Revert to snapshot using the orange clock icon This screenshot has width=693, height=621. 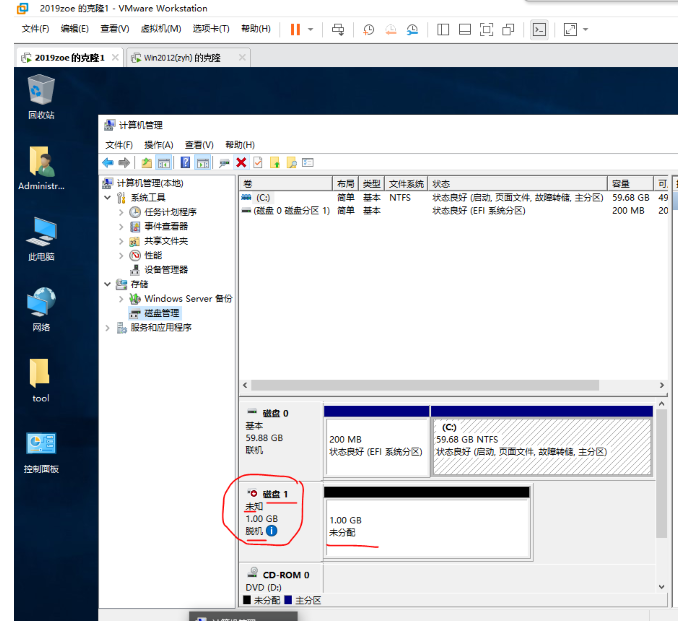[390, 30]
